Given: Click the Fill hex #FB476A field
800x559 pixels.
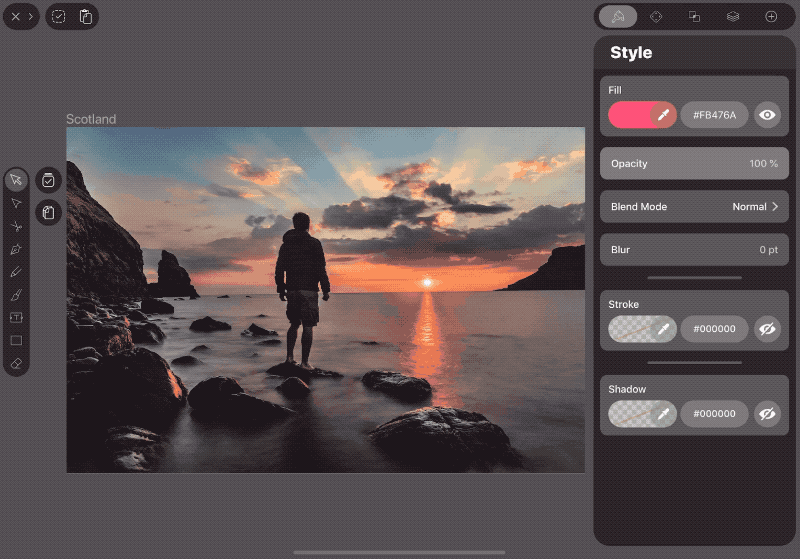Looking at the screenshot, I should [x=714, y=115].
